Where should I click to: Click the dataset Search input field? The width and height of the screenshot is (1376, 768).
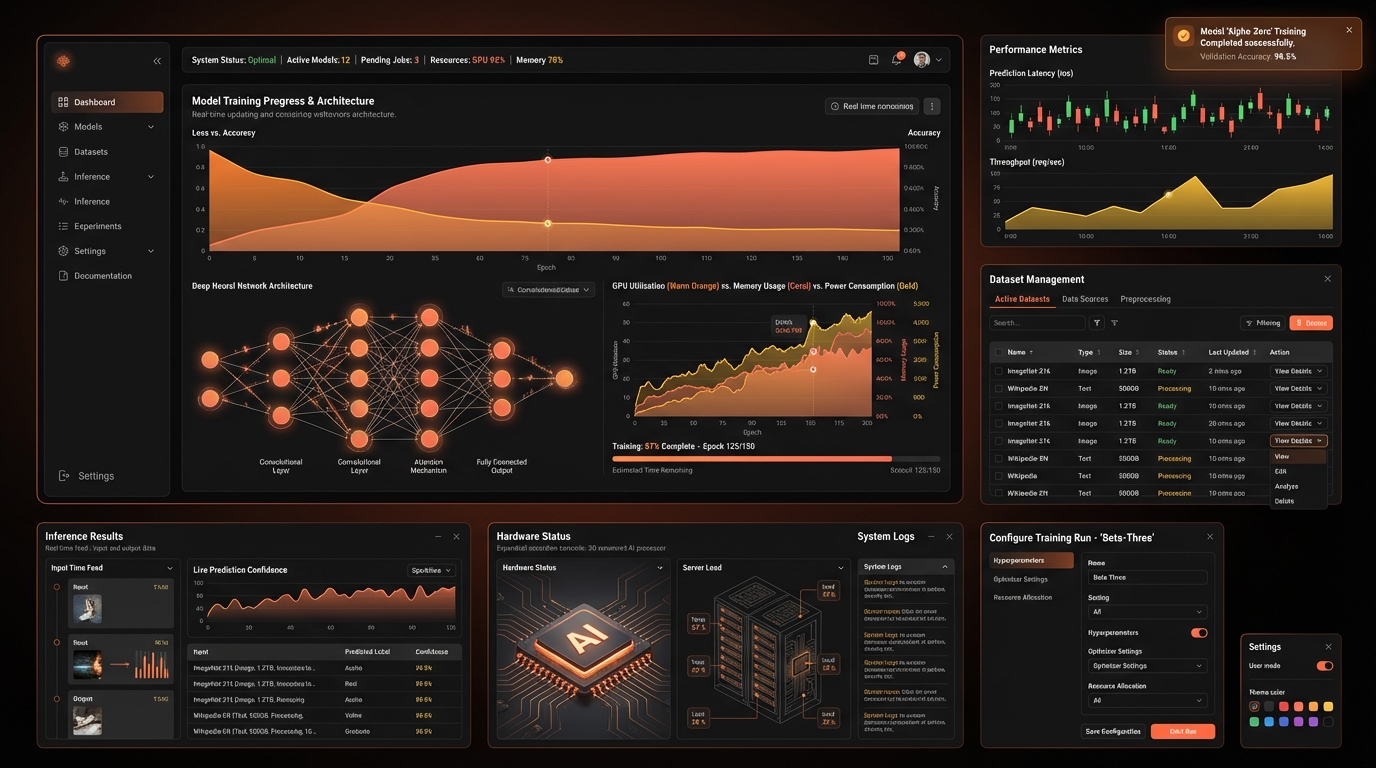tap(1036, 323)
